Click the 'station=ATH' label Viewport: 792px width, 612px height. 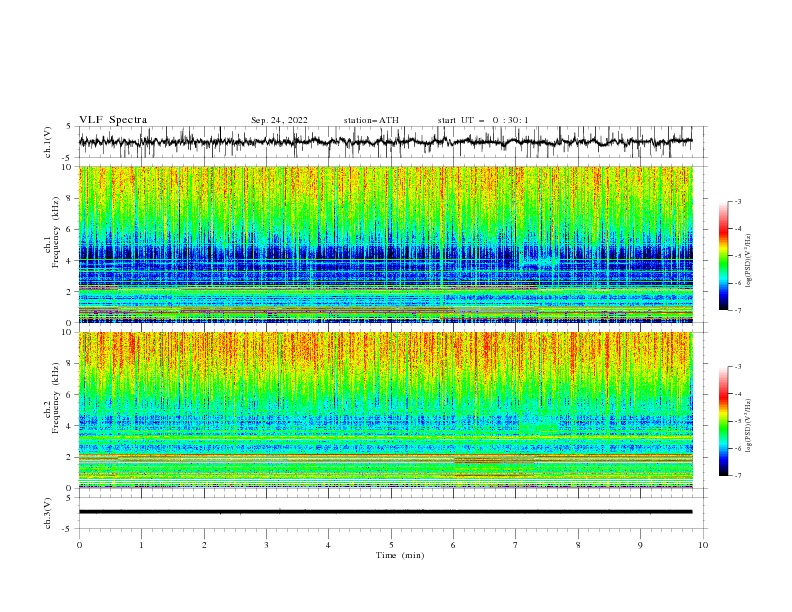click(x=371, y=120)
